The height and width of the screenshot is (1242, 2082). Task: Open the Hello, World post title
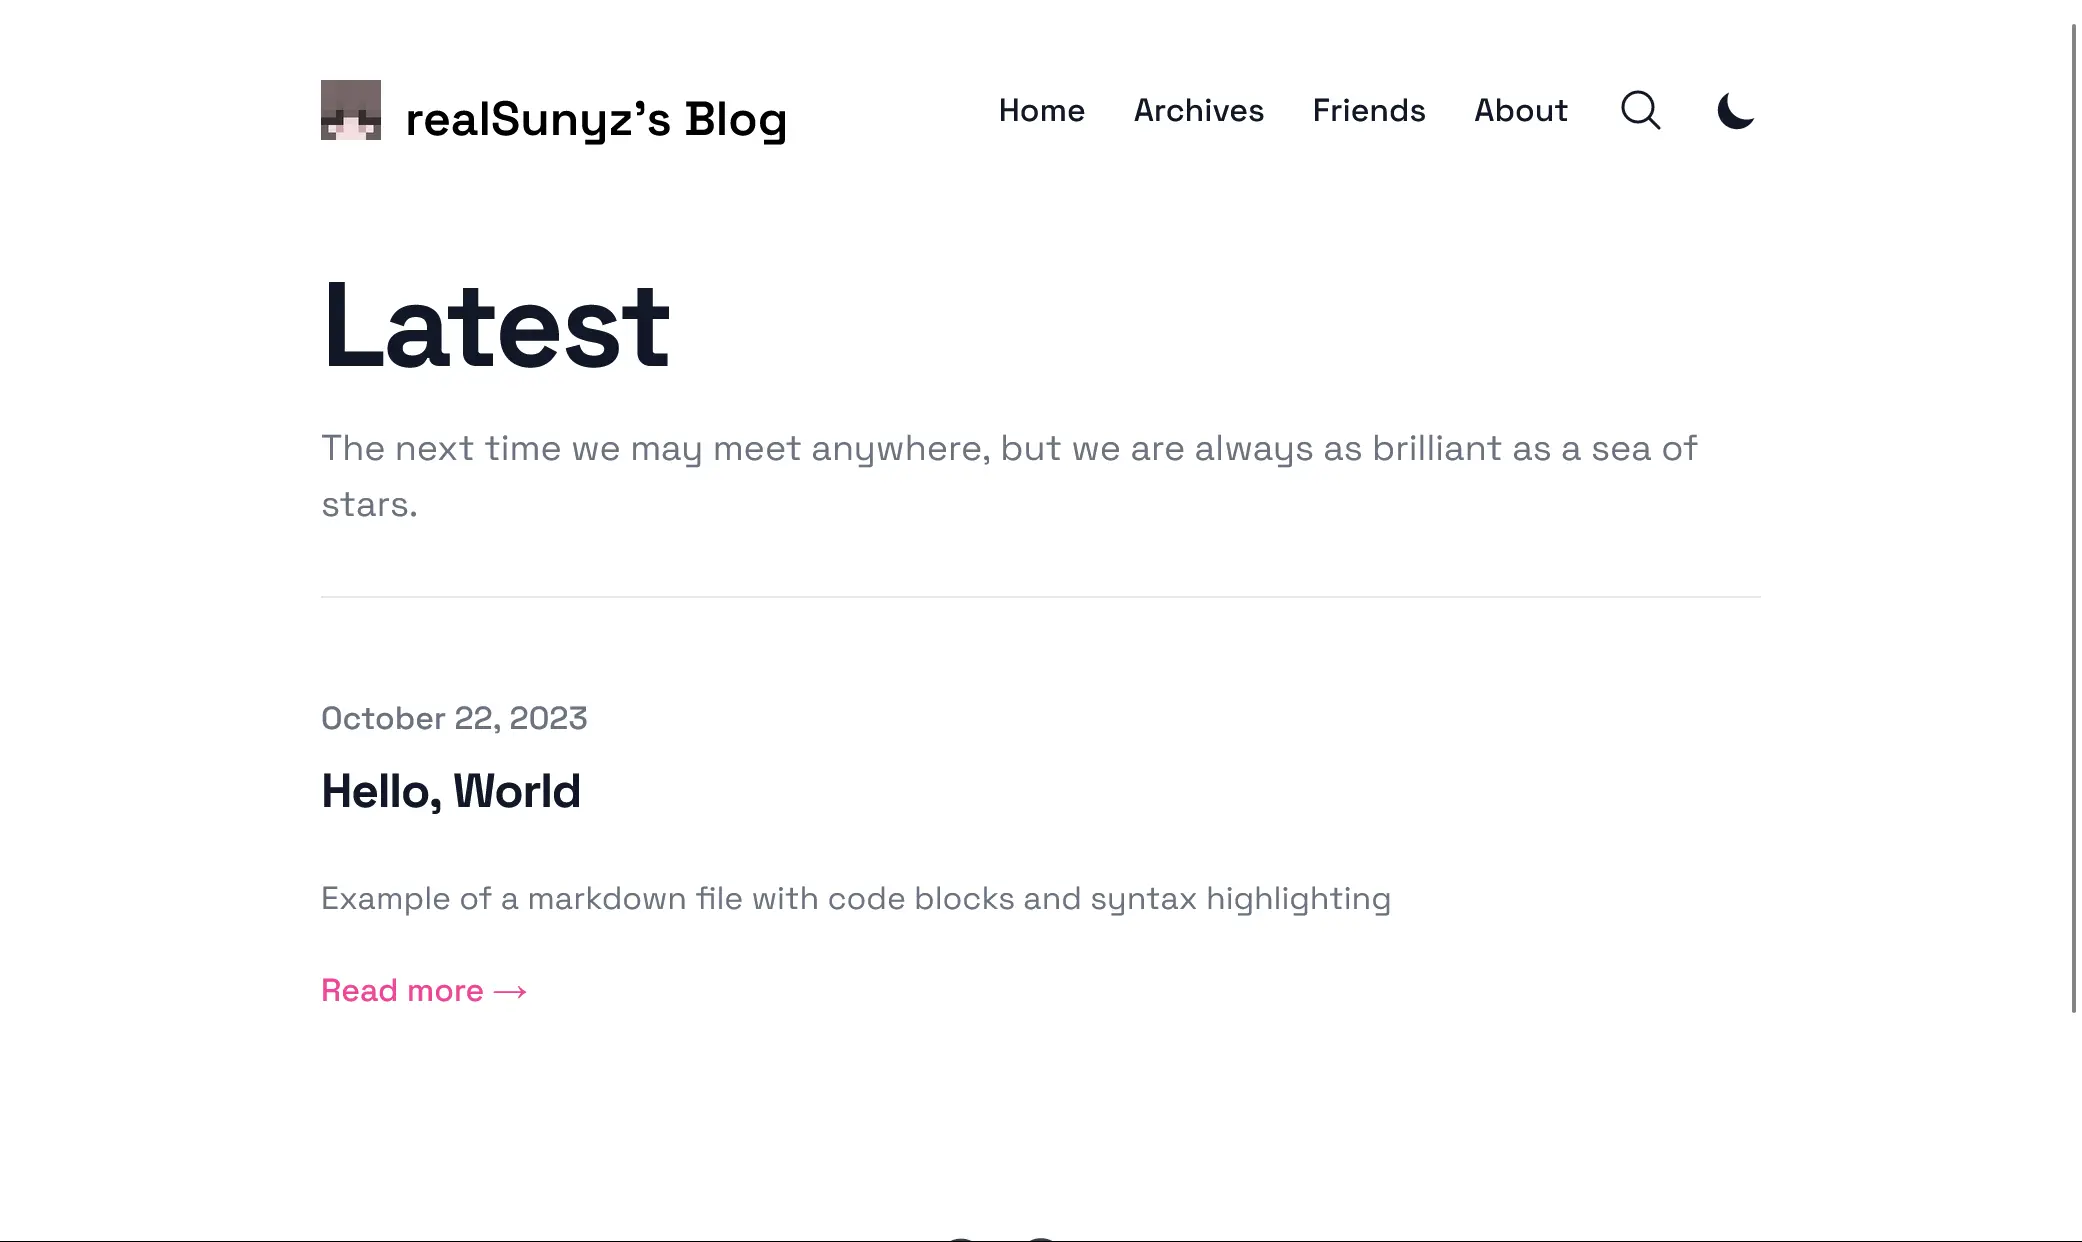(x=450, y=791)
